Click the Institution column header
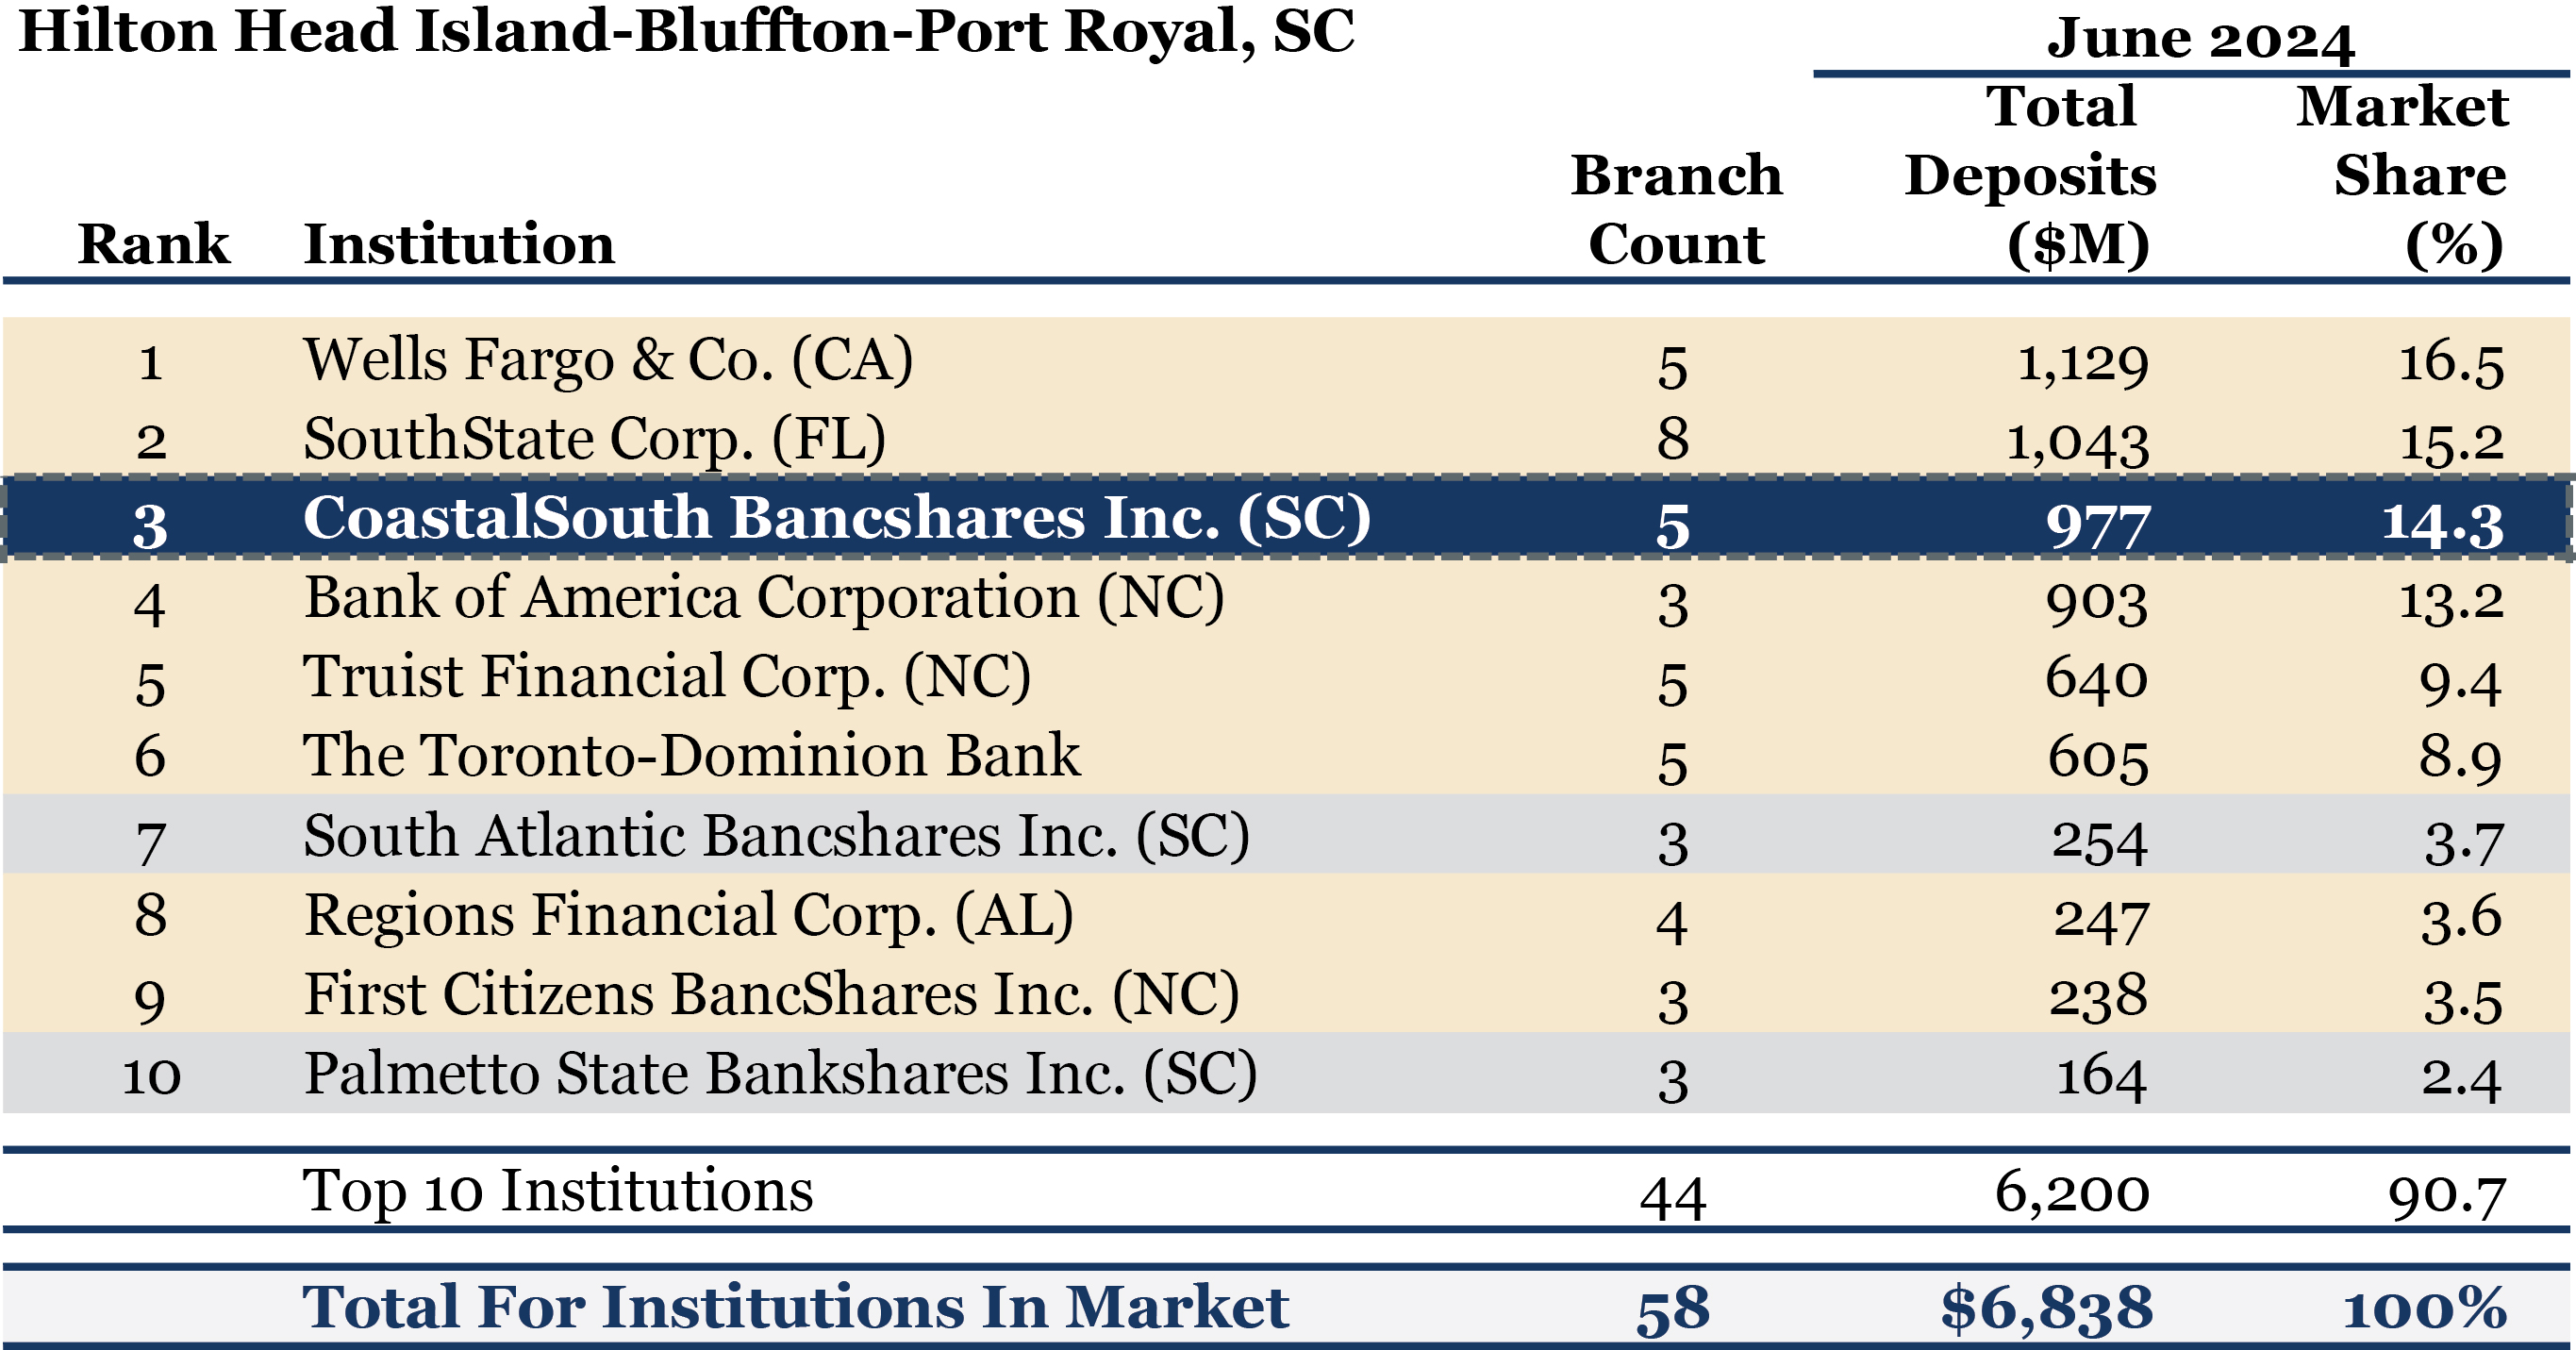2576x1350 pixels. tap(459, 244)
